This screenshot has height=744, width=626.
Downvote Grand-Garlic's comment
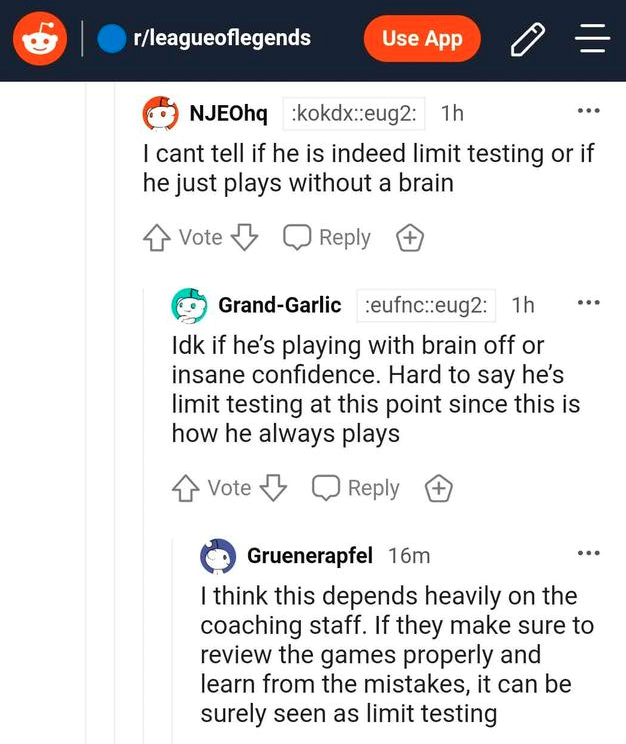click(273, 488)
